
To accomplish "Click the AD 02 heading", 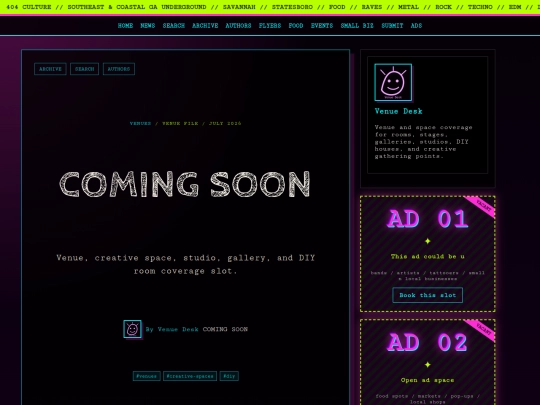I will click(x=428, y=343).
